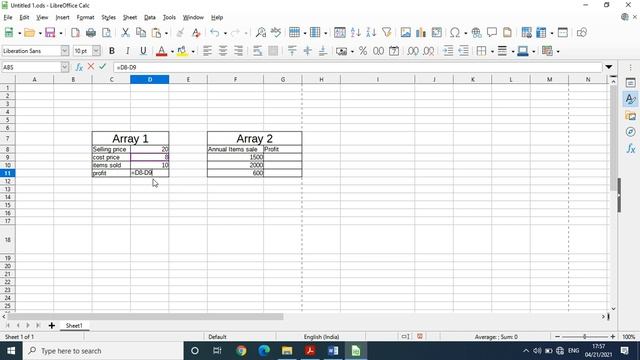Center cell text horizontally
The image size is (640, 360).
tap(223, 51)
